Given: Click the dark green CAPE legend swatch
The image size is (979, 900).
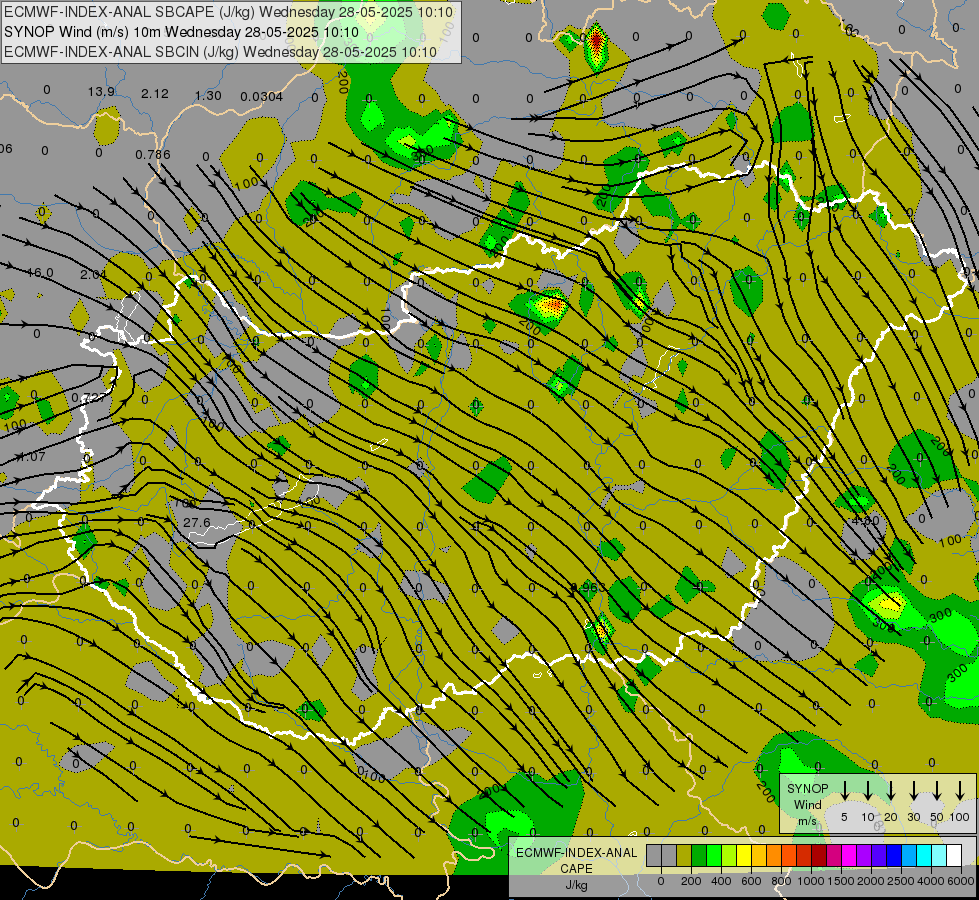Looking at the screenshot, I should click(x=699, y=855).
